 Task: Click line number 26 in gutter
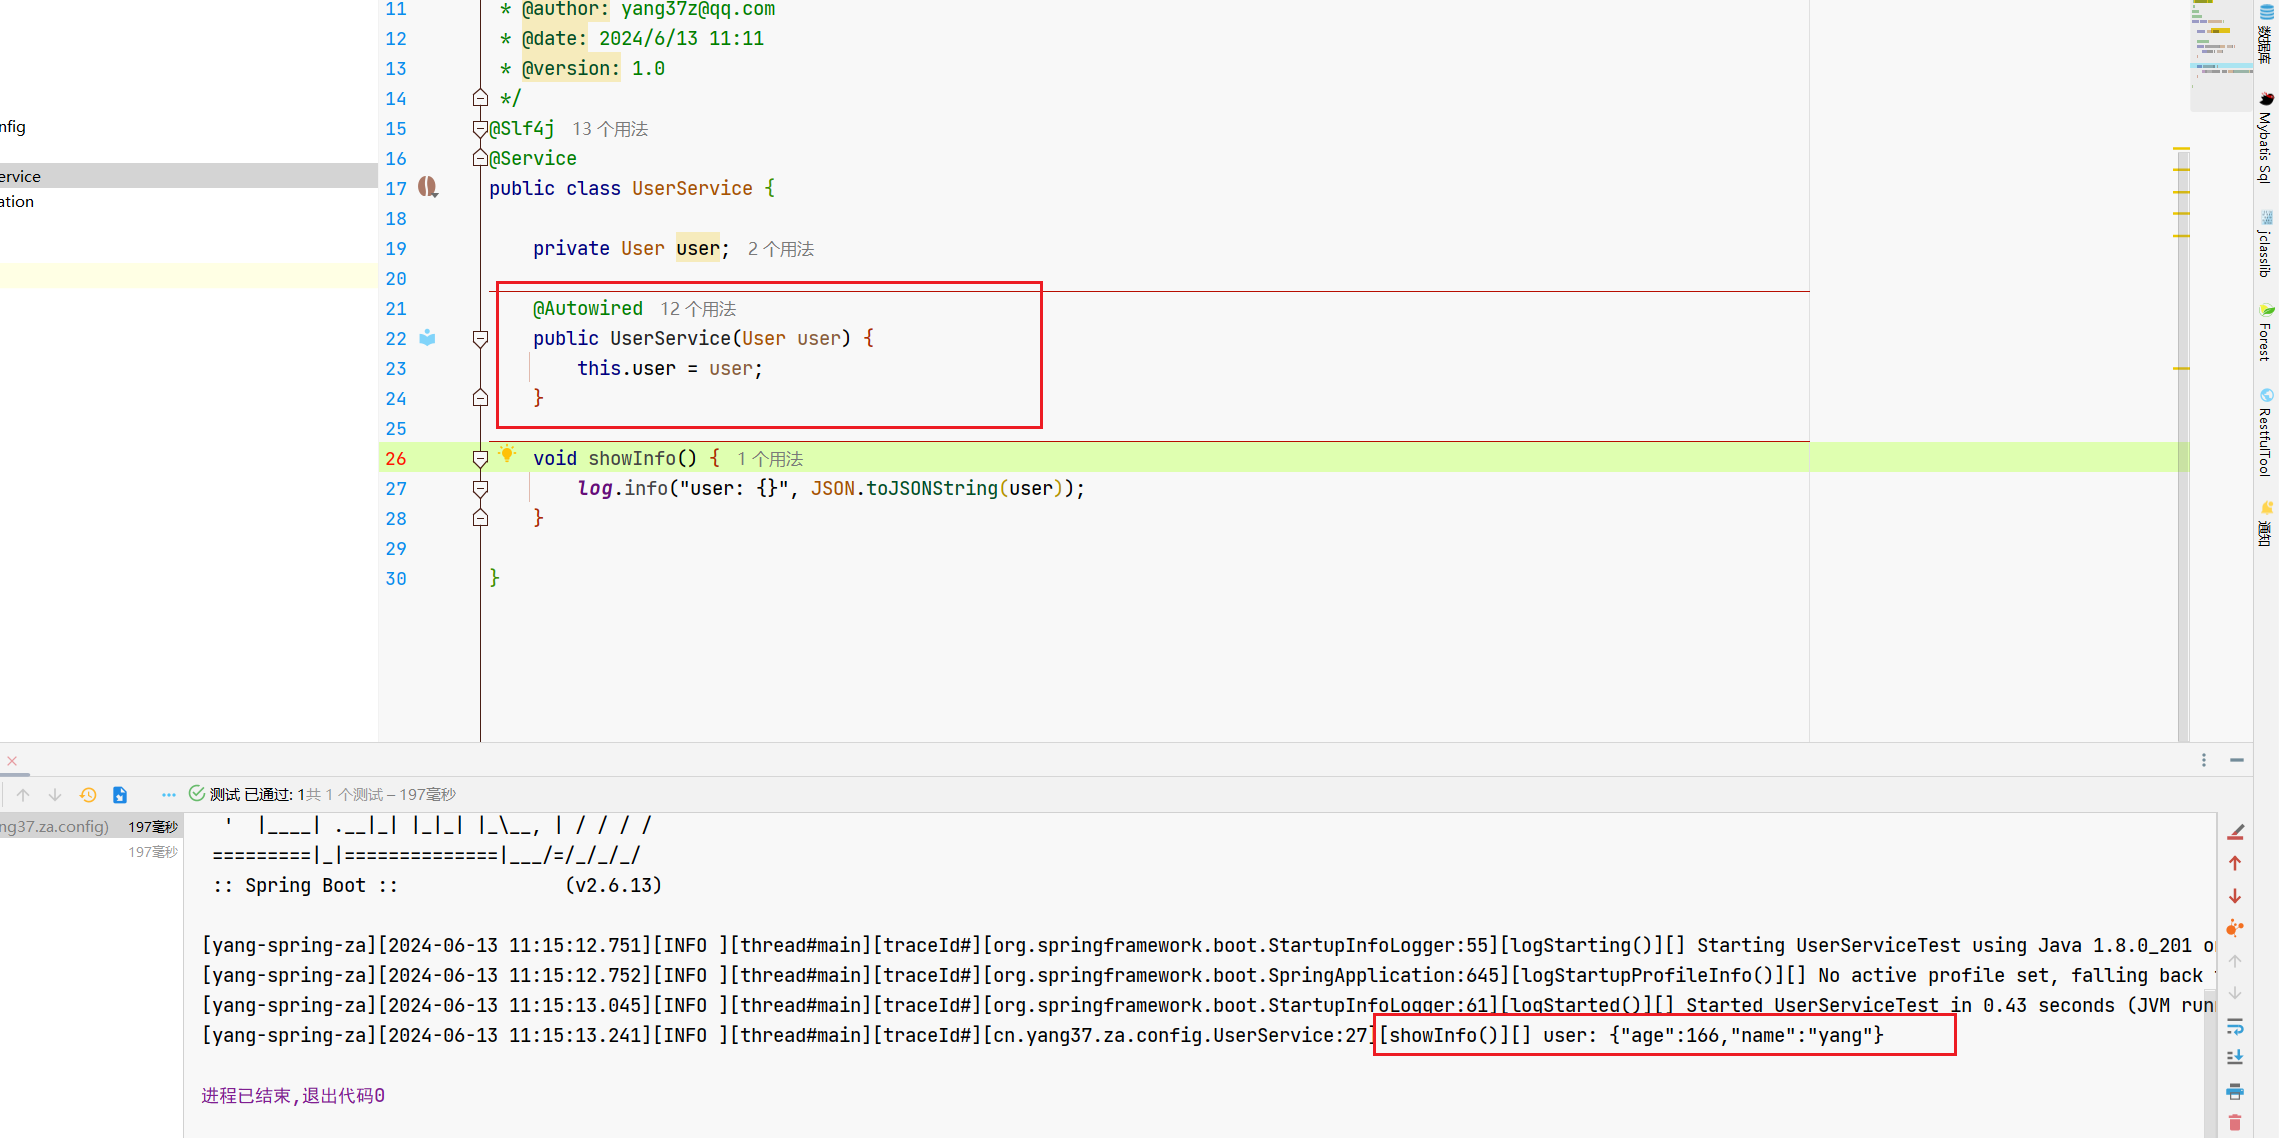pos(396,459)
